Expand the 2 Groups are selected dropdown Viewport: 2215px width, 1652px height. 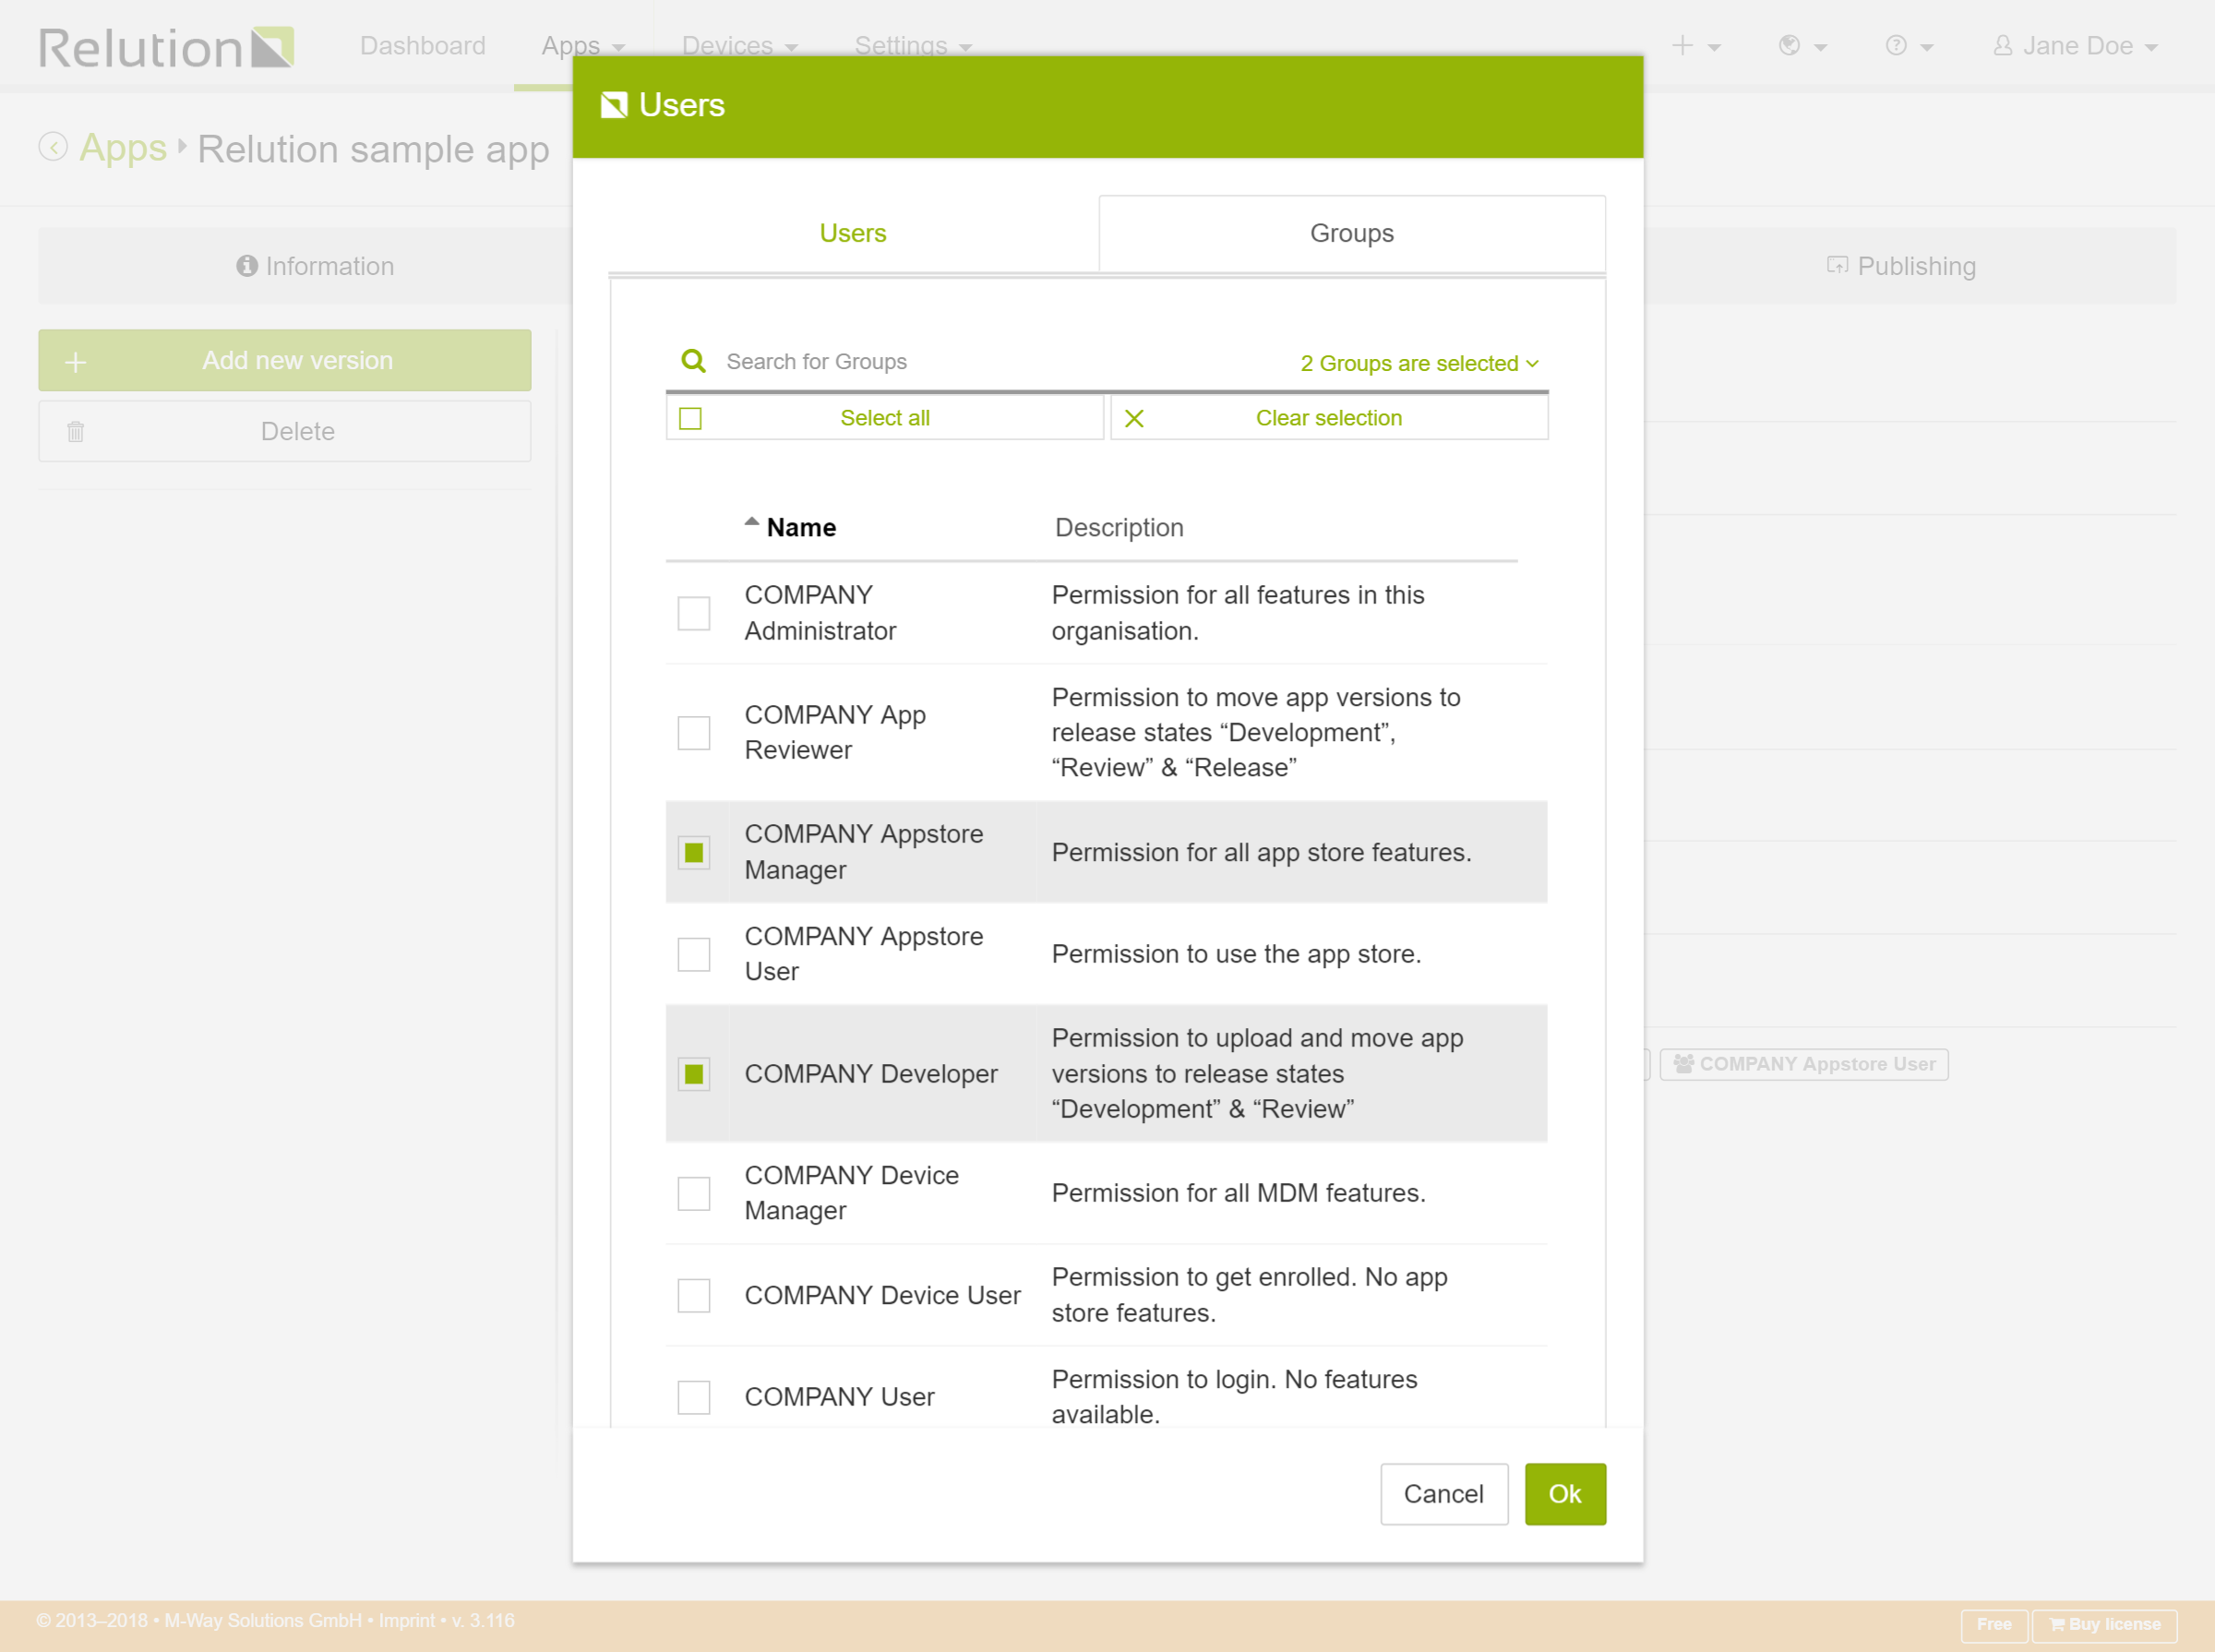[x=1419, y=363]
